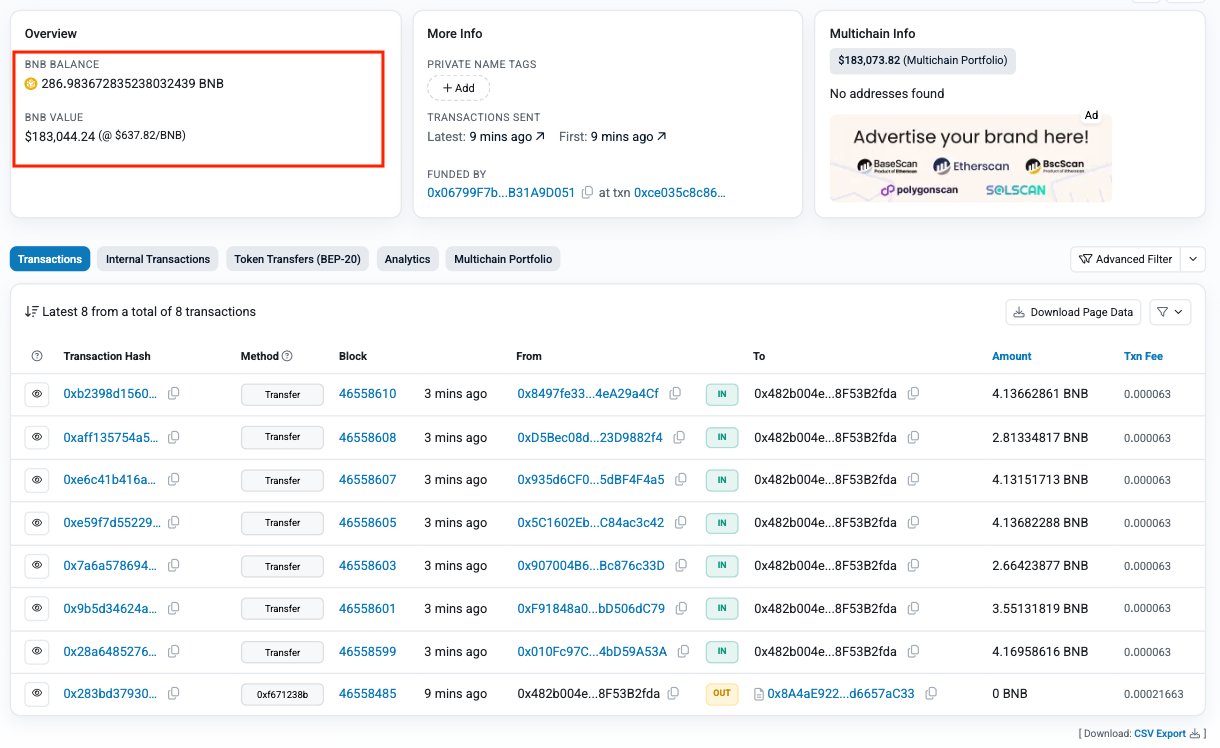Copy sender address 0x5C1602Eb...C84ac3c42
1220x748 pixels.
(680, 523)
